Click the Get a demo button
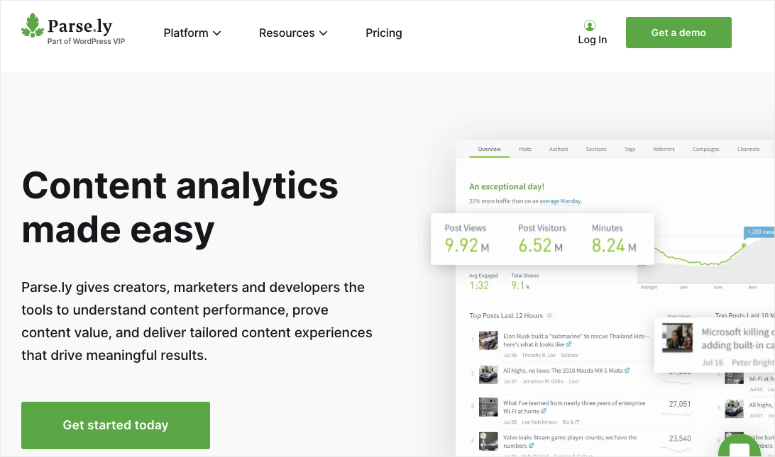This screenshot has width=775, height=457. (x=679, y=33)
